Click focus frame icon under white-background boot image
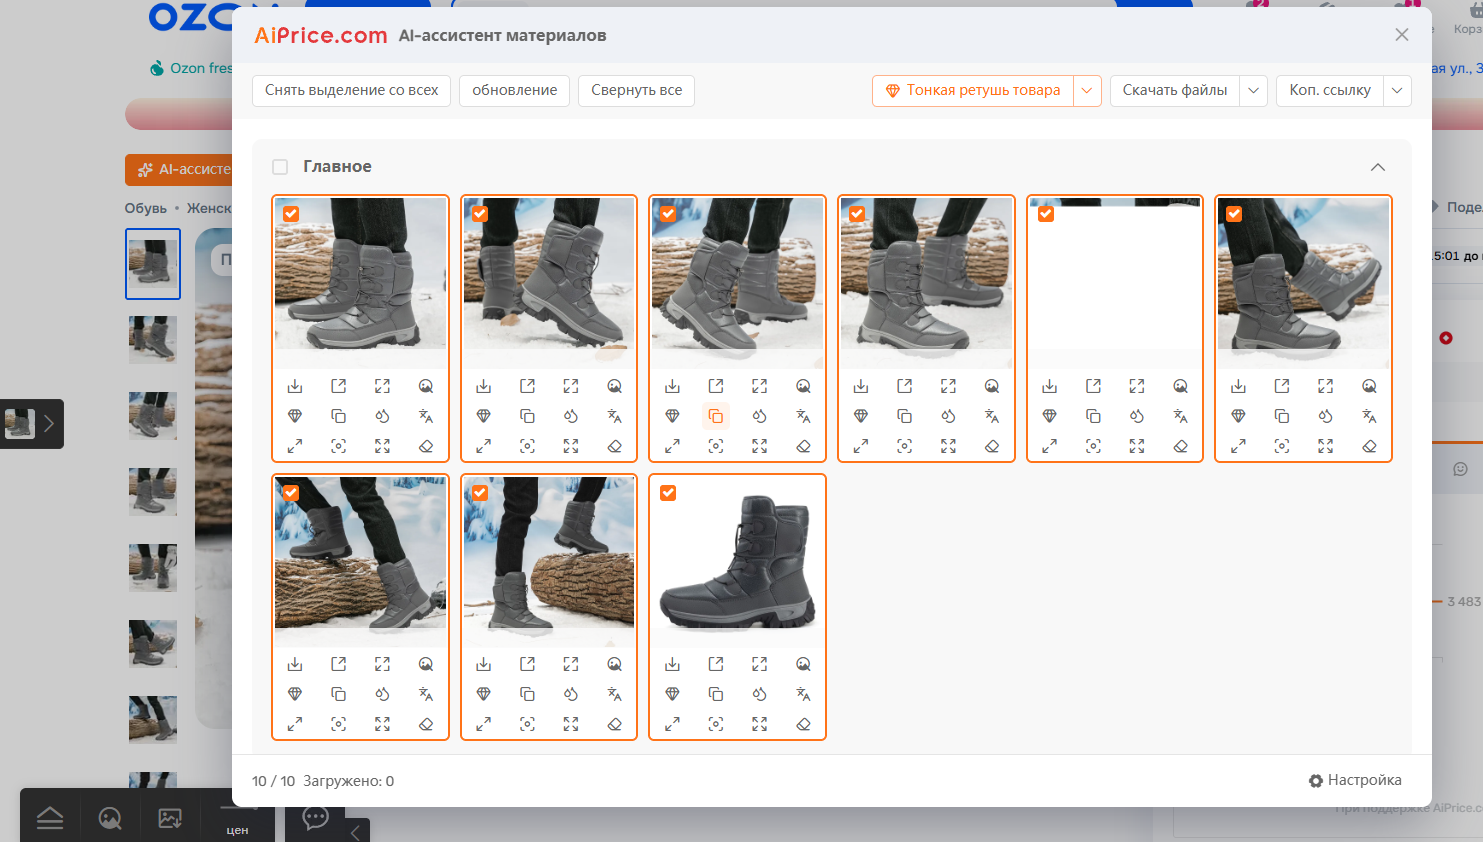The height and width of the screenshot is (842, 1483). pos(716,724)
